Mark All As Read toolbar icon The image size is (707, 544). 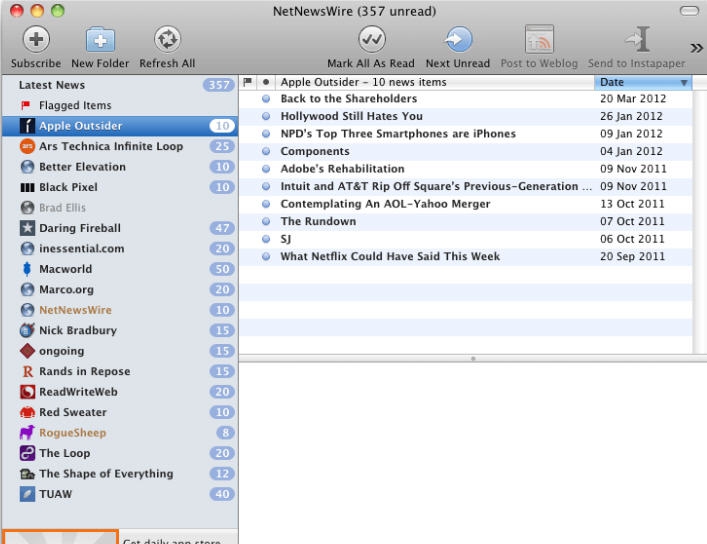pos(372,39)
